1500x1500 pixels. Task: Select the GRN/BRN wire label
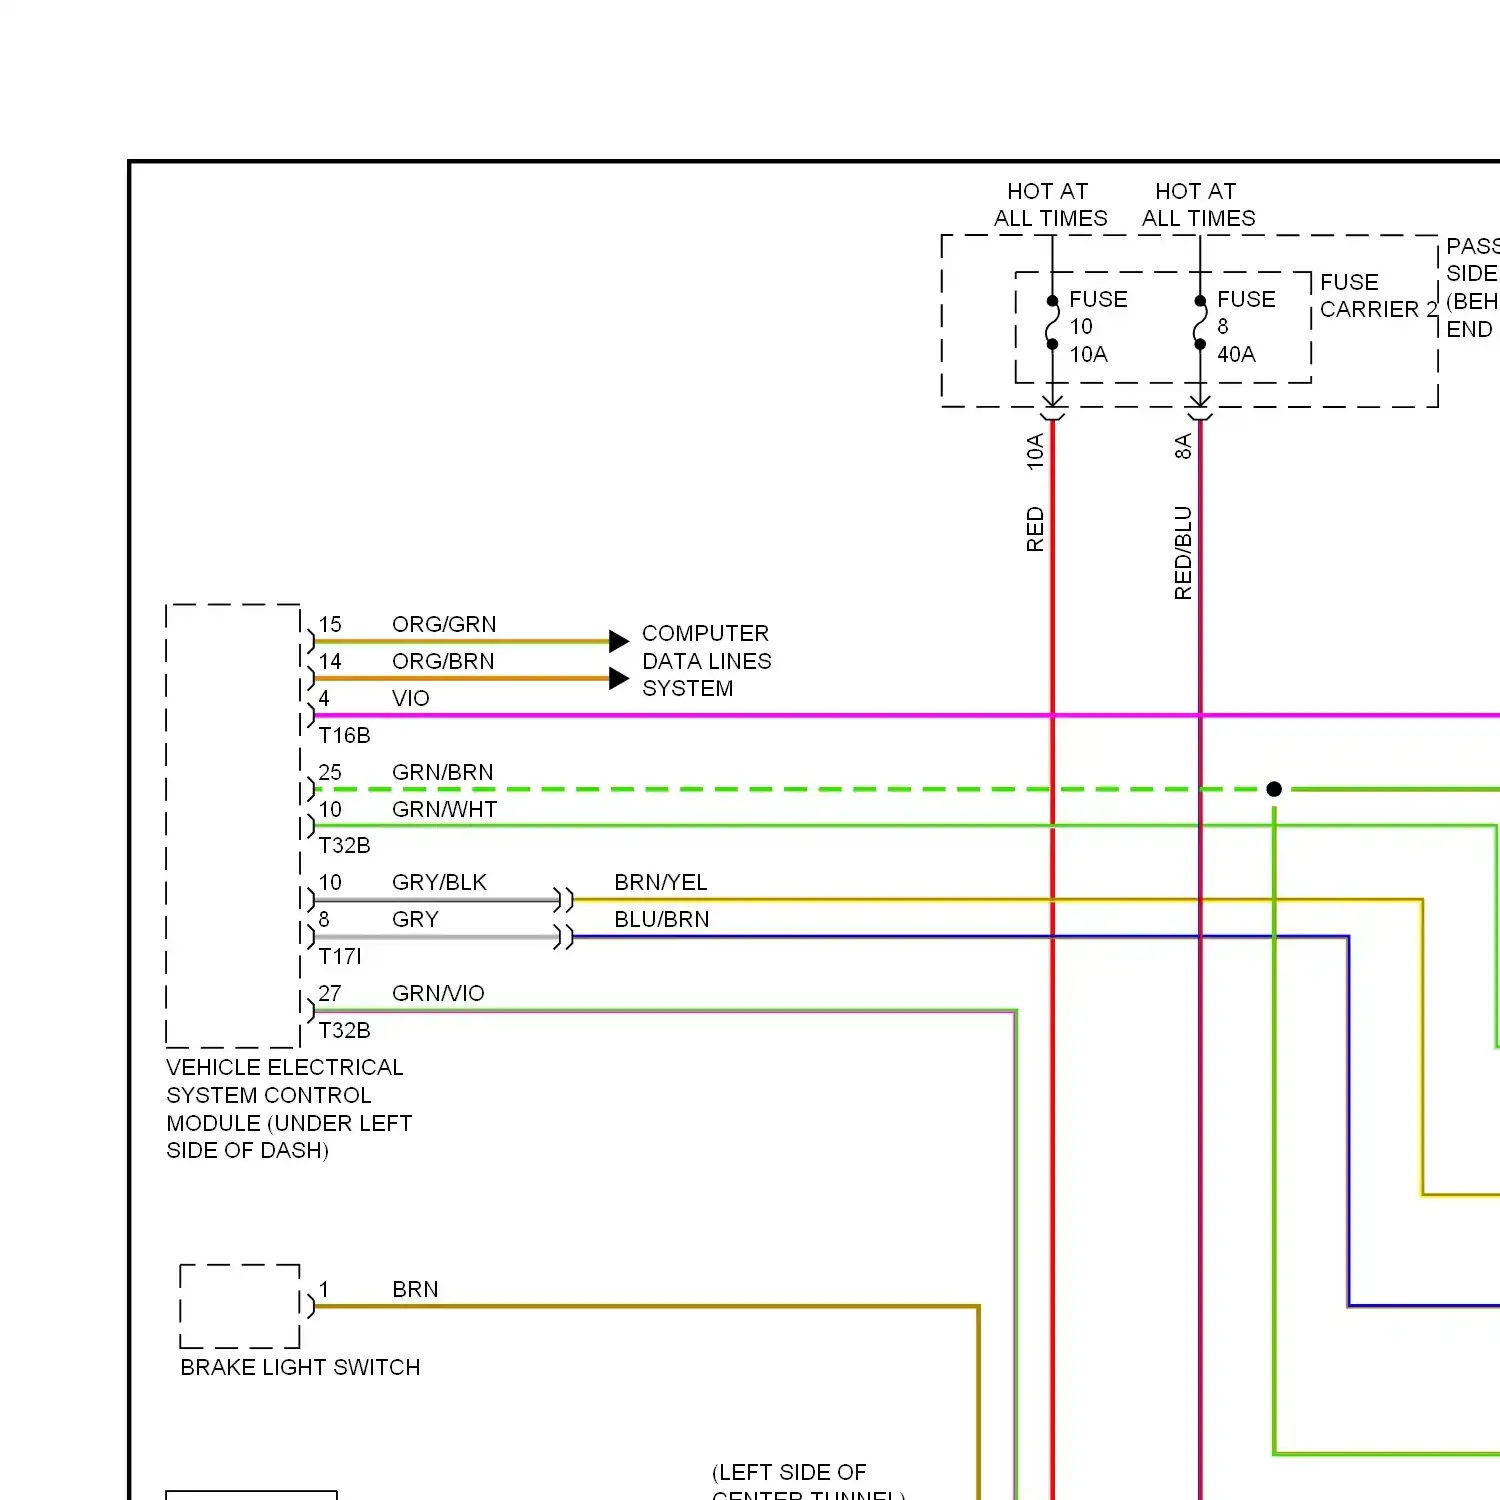tap(443, 772)
